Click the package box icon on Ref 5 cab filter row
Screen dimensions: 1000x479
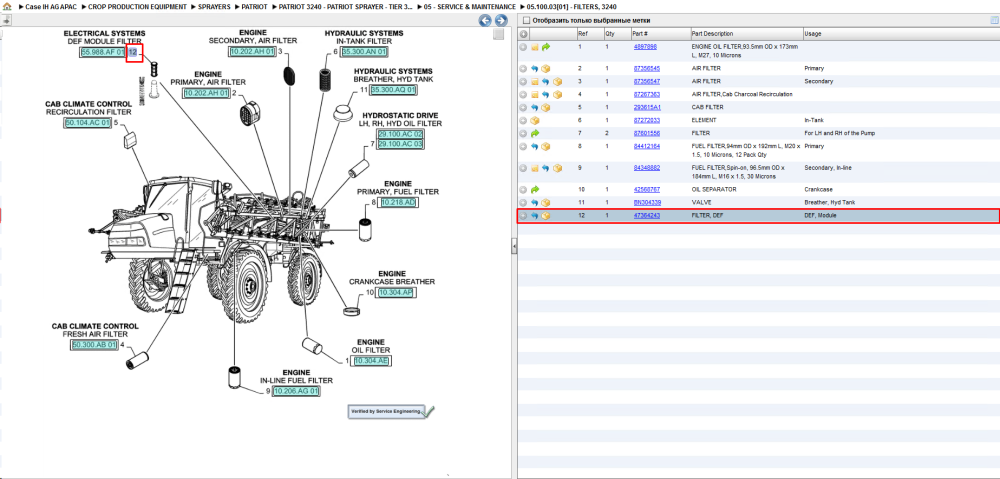pos(545,108)
